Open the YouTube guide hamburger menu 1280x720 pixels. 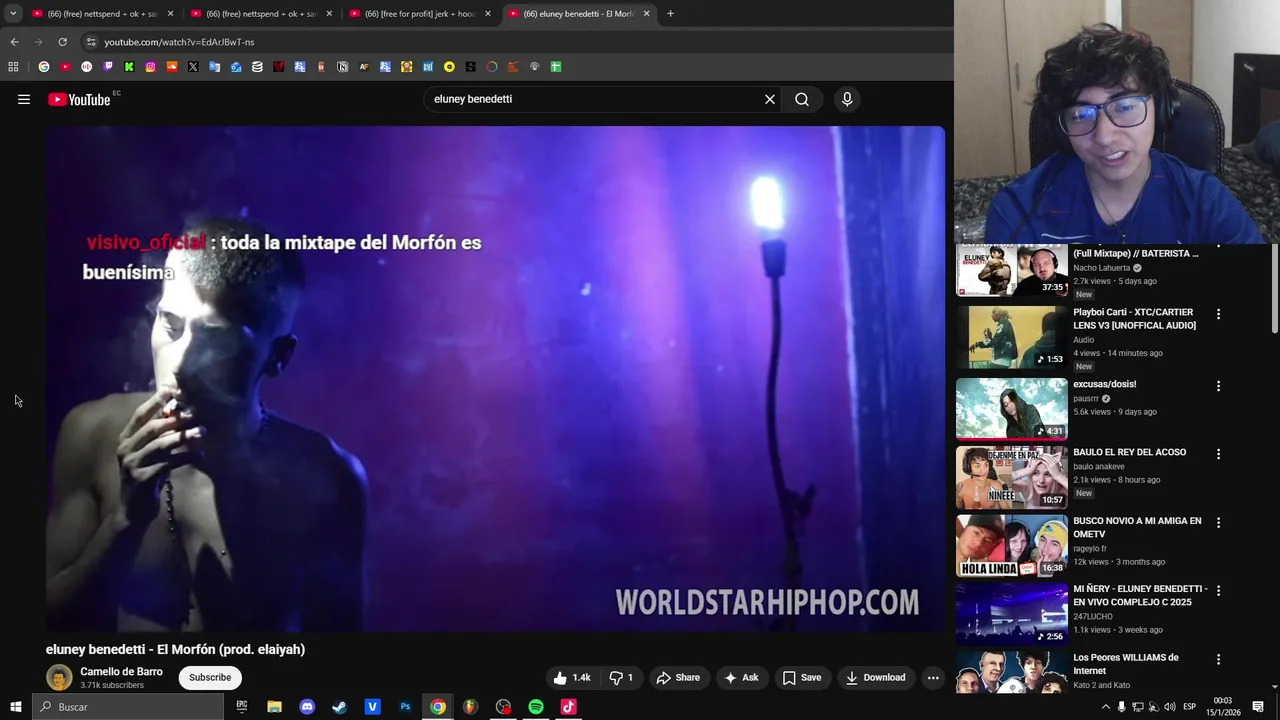point(24,99)
